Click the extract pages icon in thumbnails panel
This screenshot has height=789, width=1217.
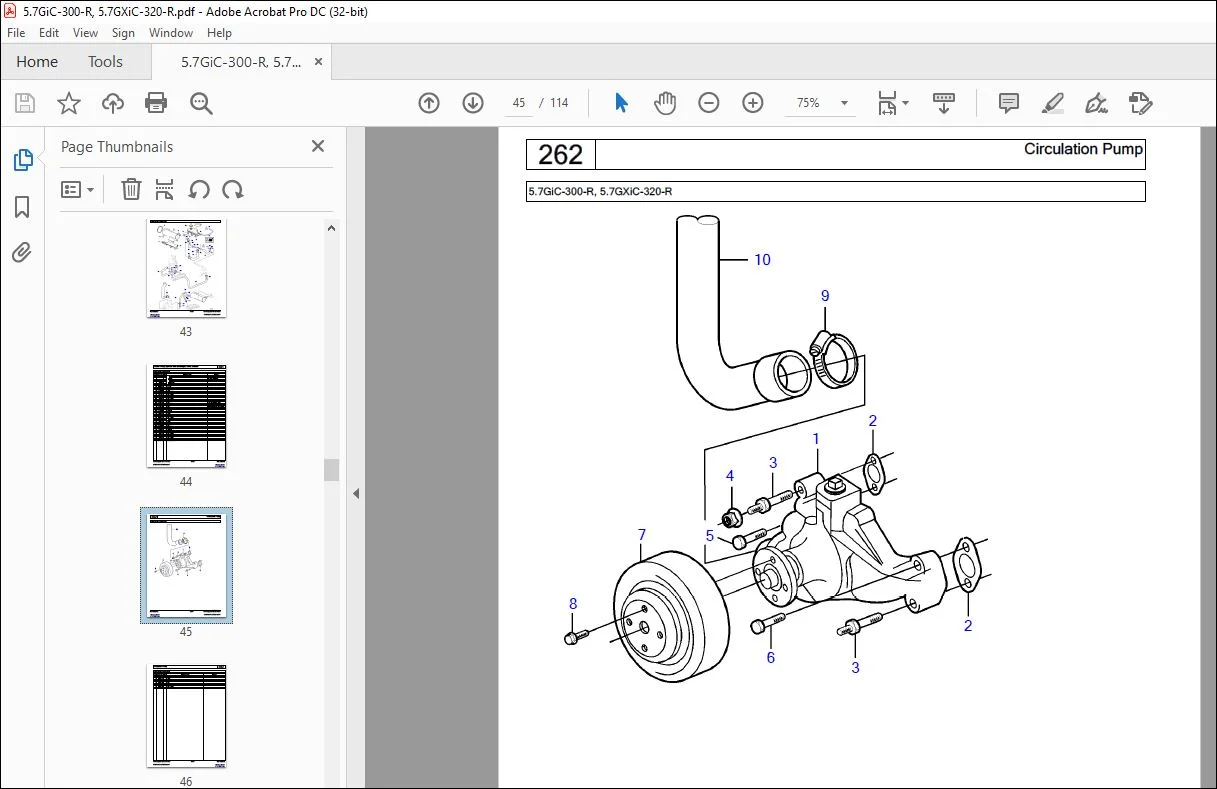tap(165, 189)
